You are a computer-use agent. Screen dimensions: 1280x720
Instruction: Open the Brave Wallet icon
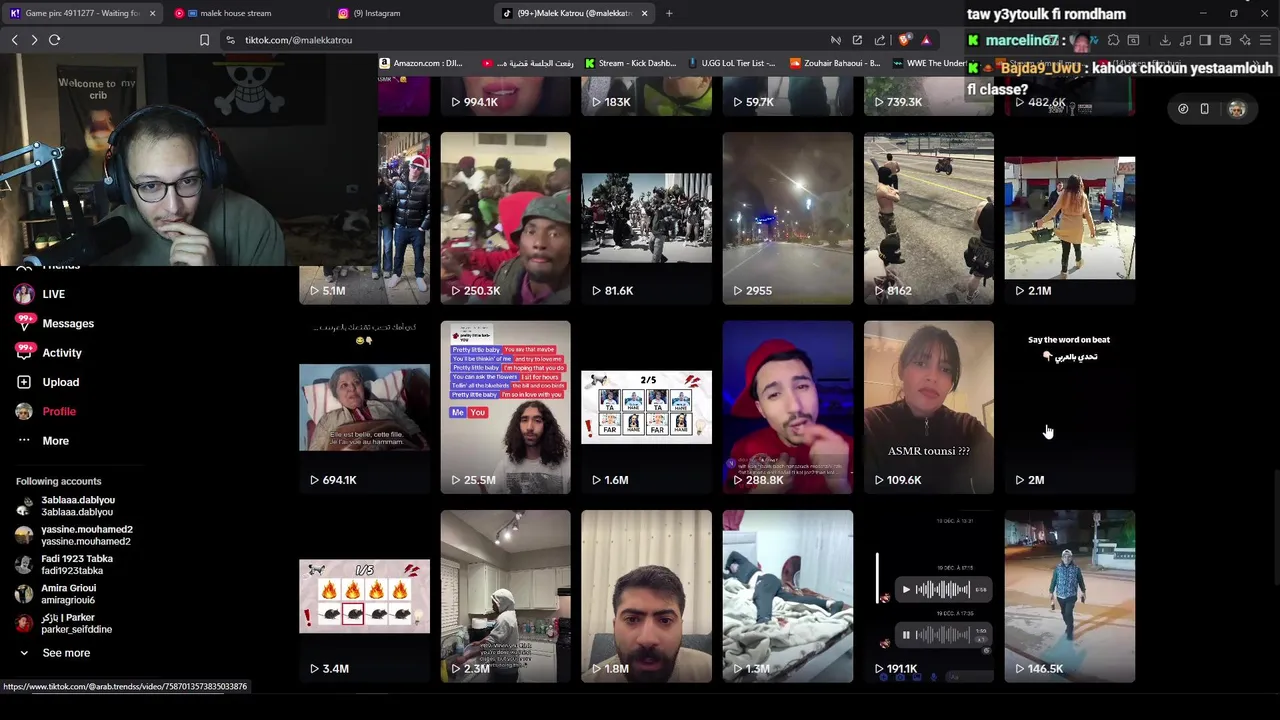(x=1225, y=40)
